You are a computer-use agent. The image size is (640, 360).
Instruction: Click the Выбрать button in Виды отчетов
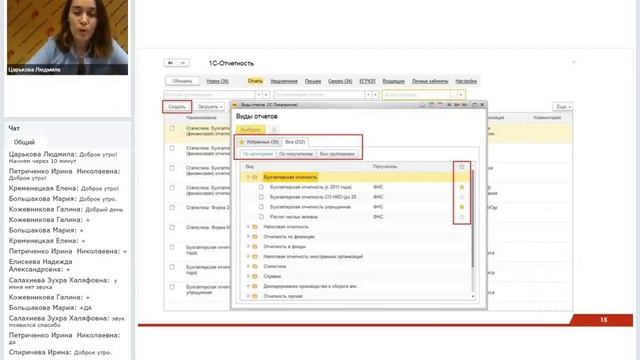point(251,129)
